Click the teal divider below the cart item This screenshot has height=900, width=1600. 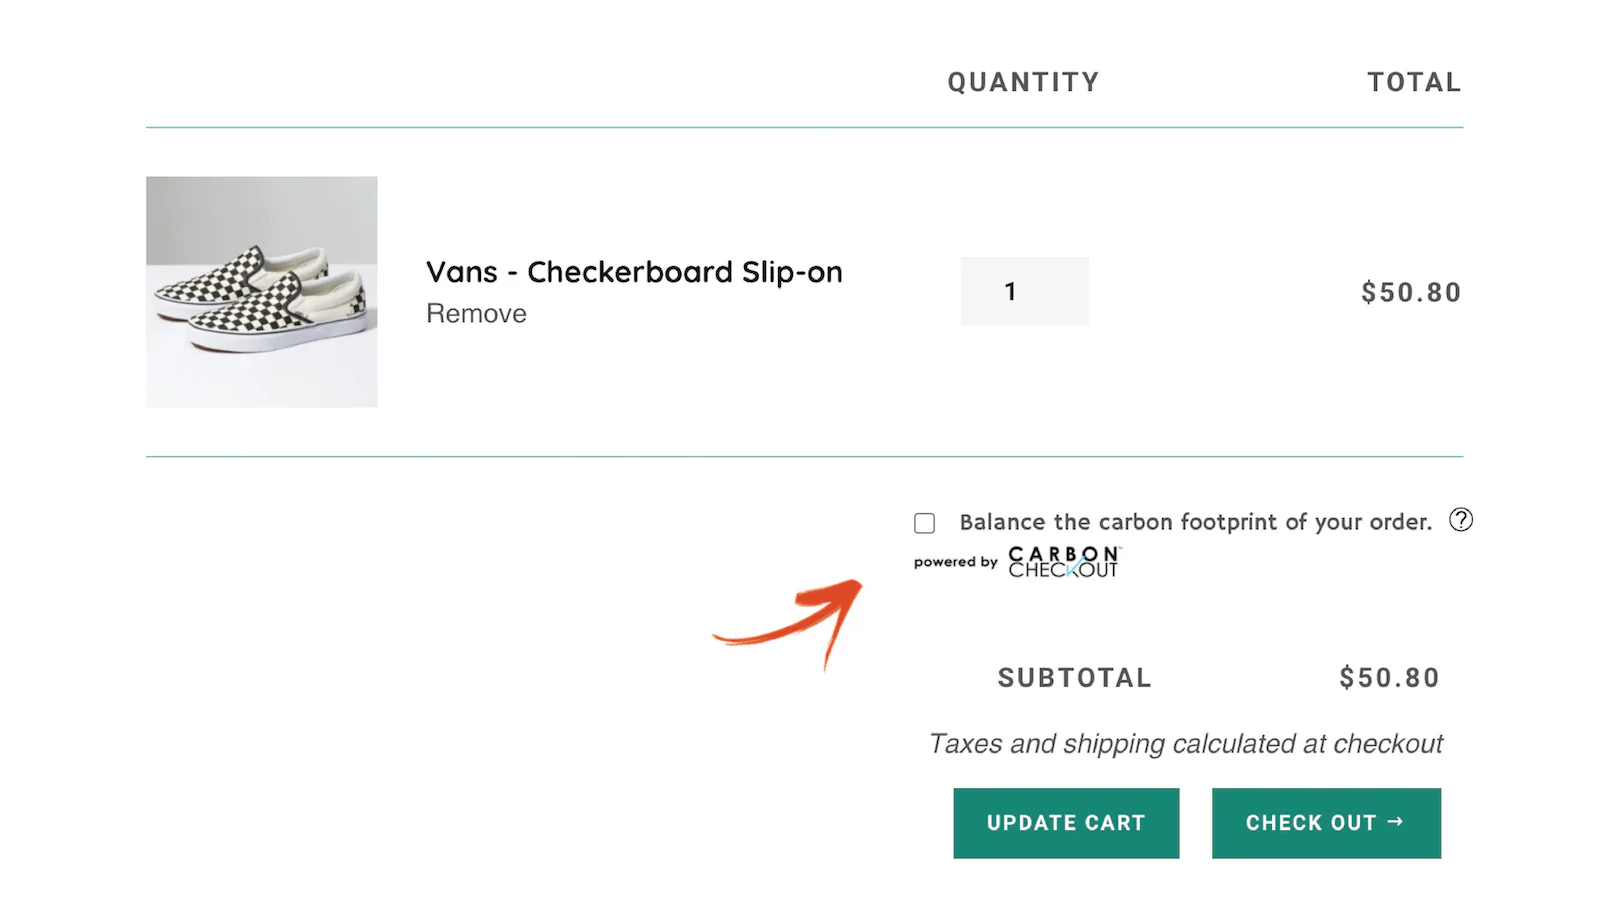(804, 457)
